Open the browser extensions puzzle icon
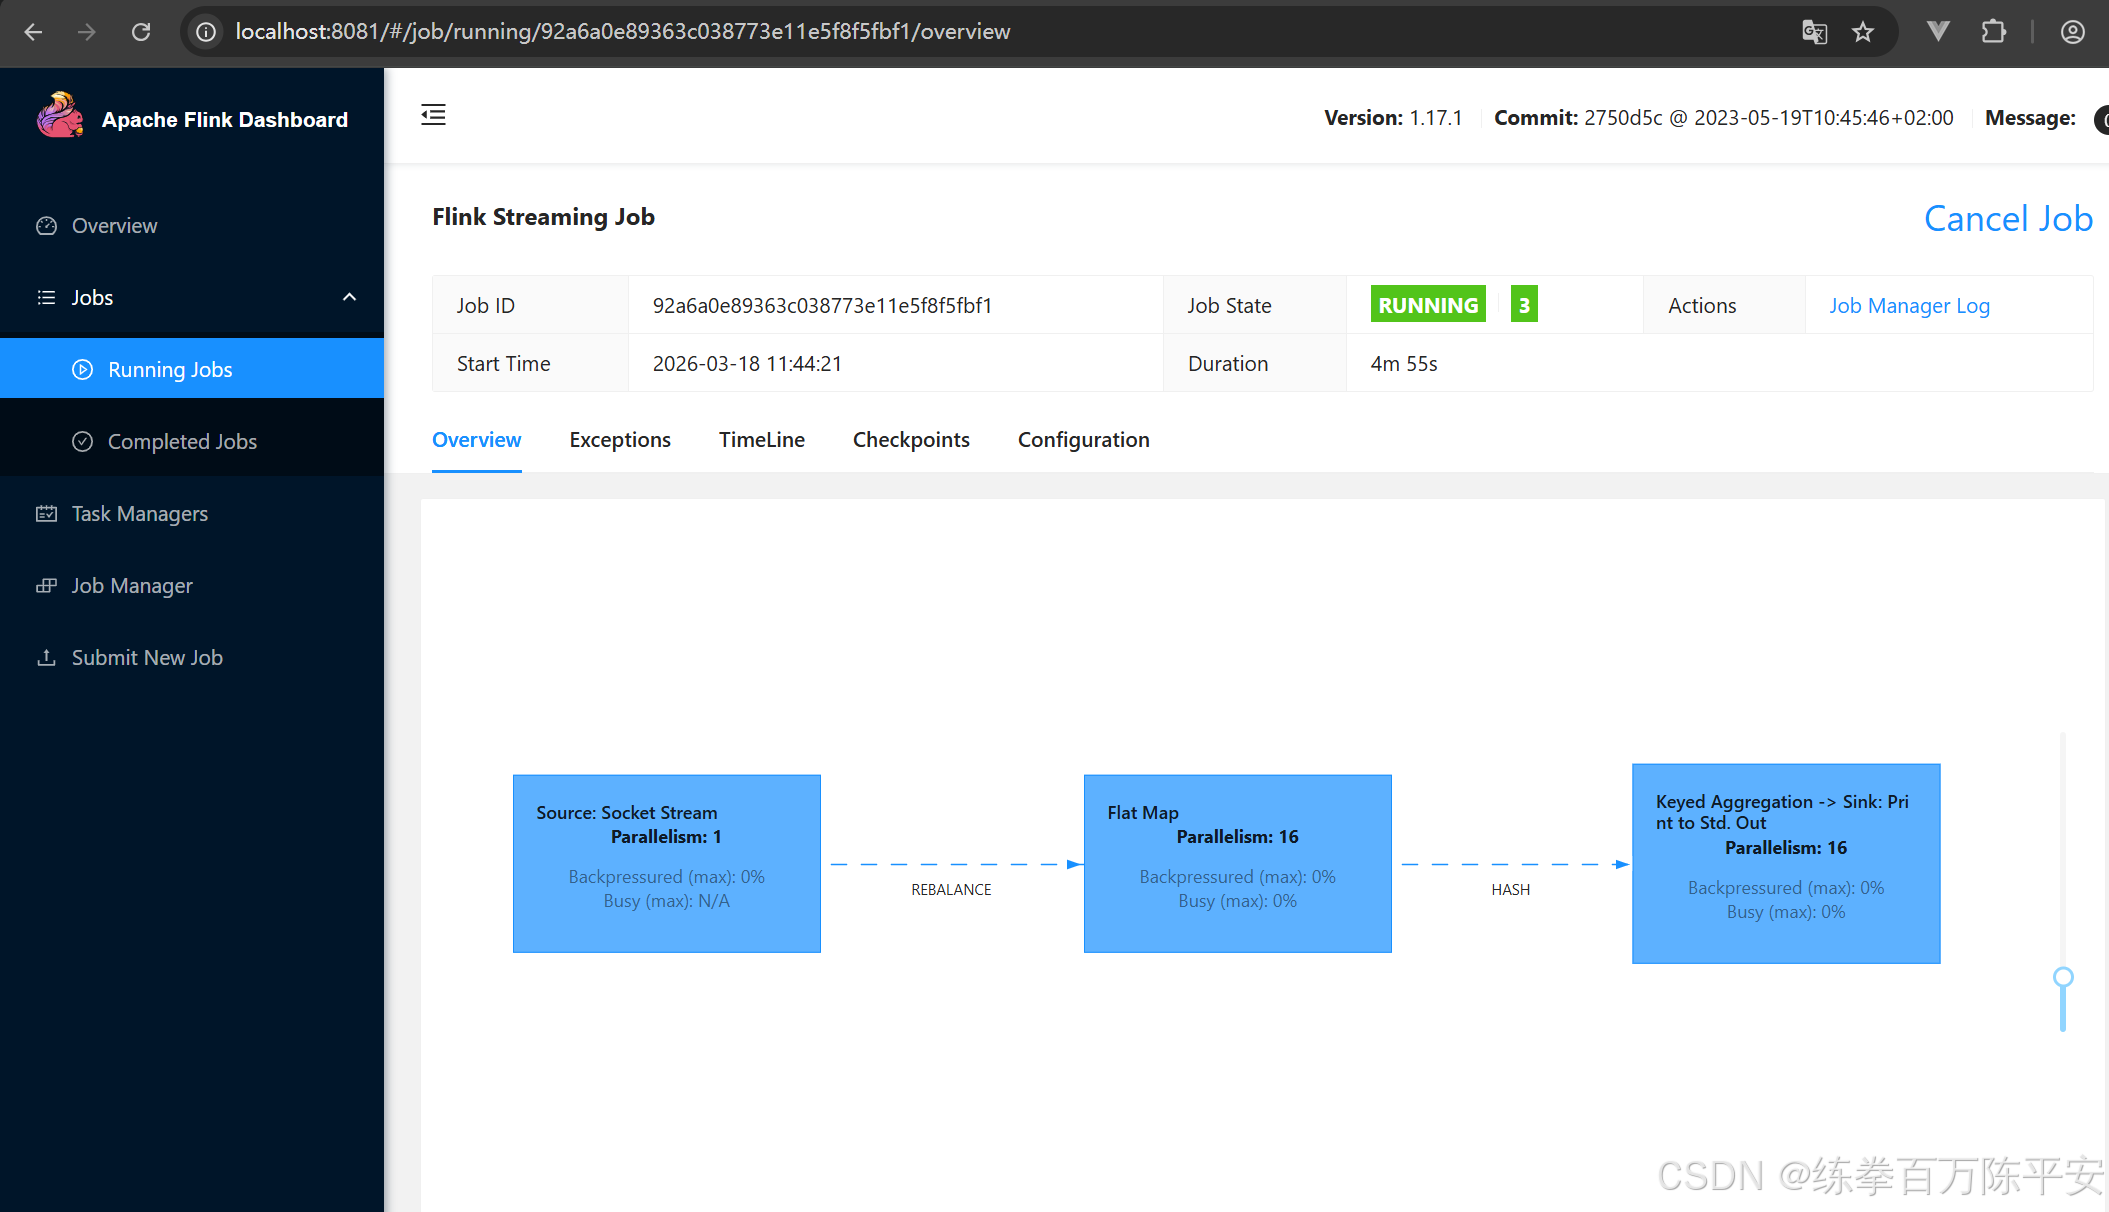 (1993, 32)
